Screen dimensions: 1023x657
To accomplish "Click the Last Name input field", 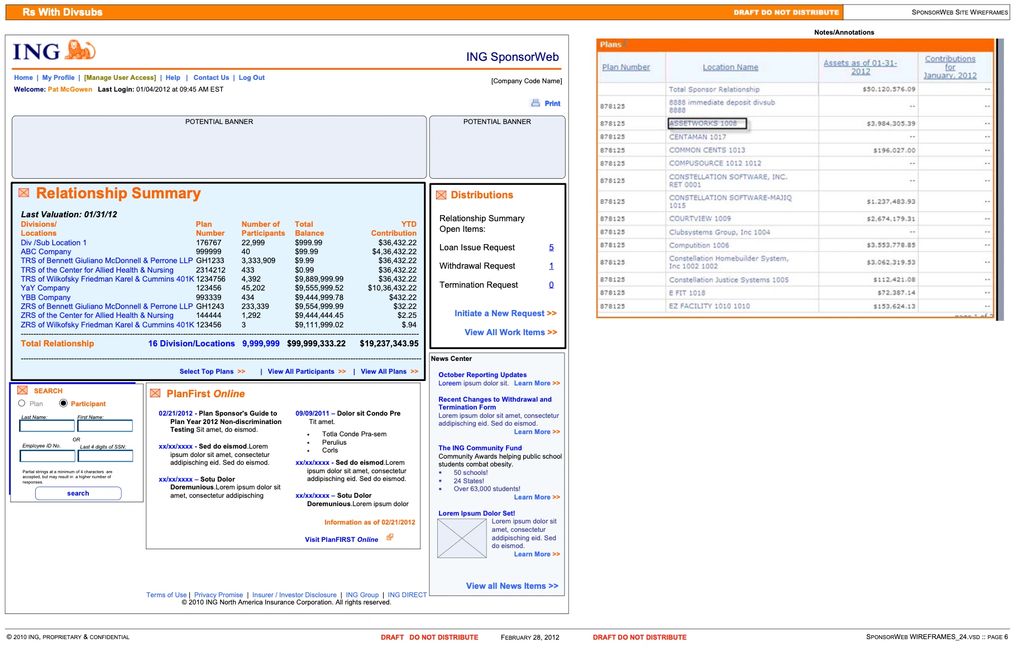I will 47,425.
